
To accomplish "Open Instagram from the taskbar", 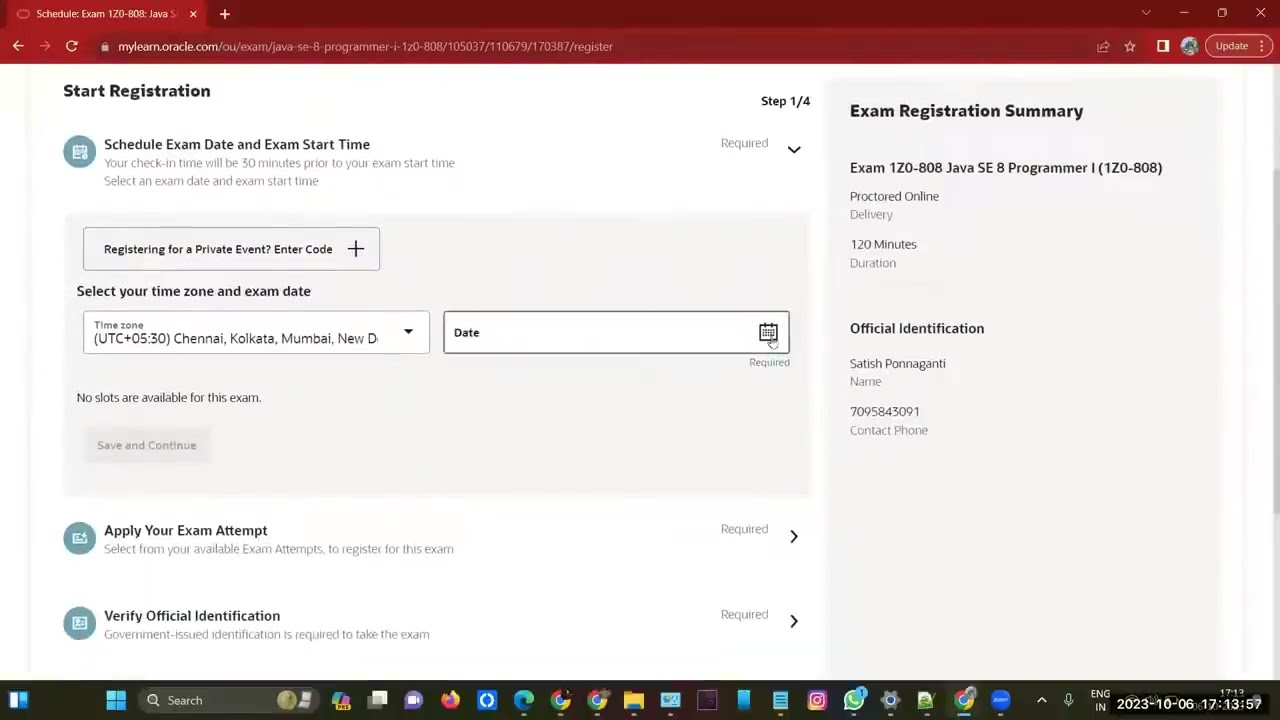I will 817,700.
